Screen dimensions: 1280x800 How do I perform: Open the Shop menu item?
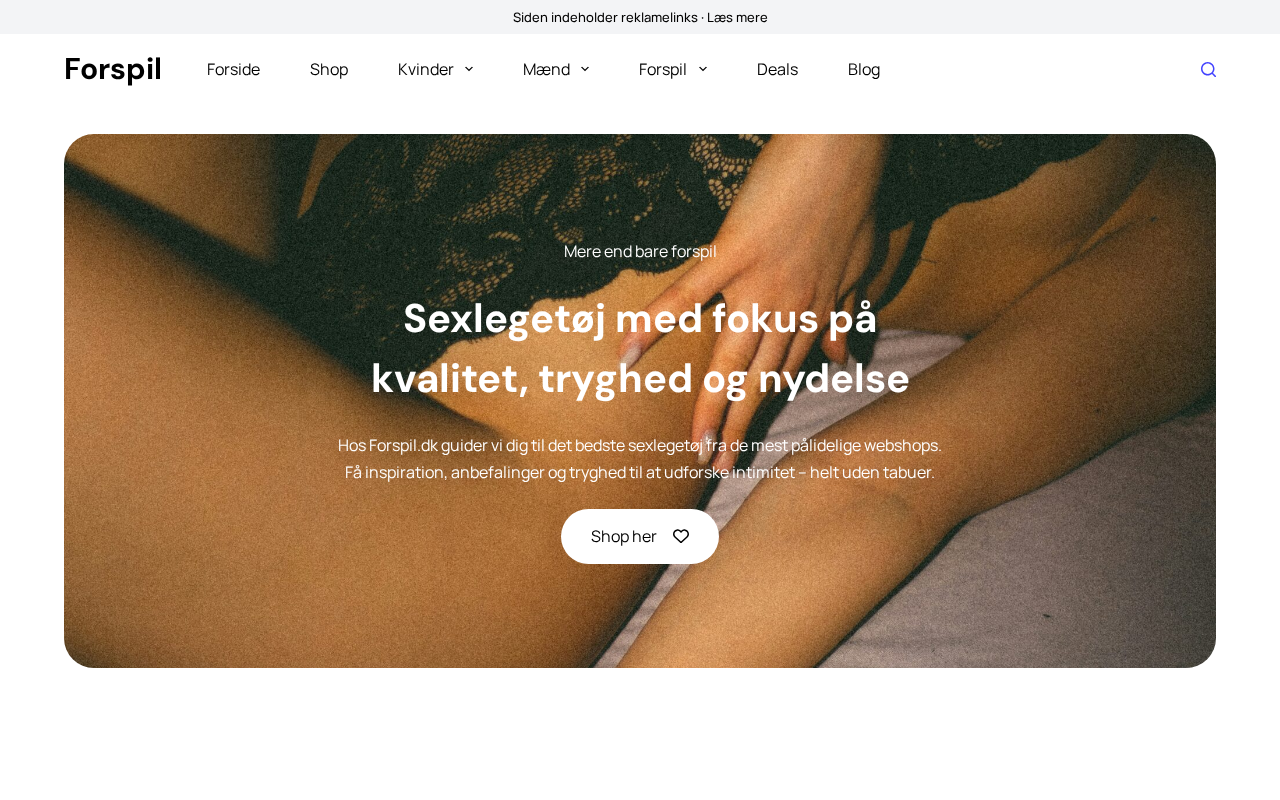[x=329, y=69]
